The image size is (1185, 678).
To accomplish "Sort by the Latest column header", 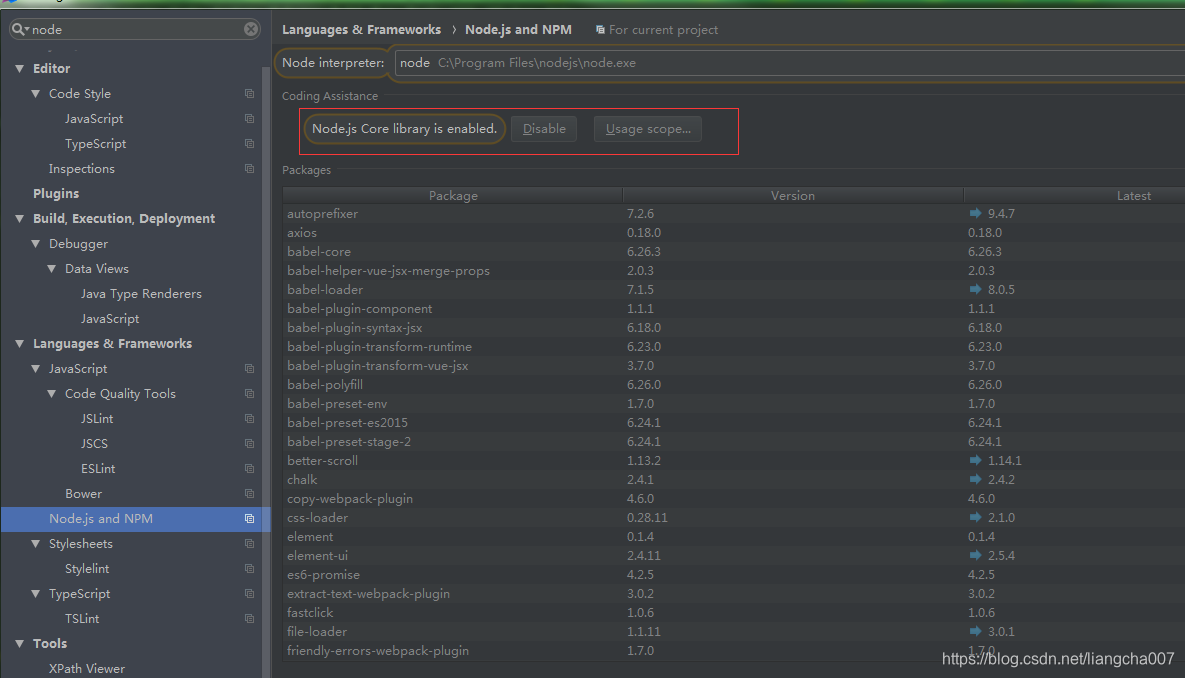I will (x=1075, y=196).
